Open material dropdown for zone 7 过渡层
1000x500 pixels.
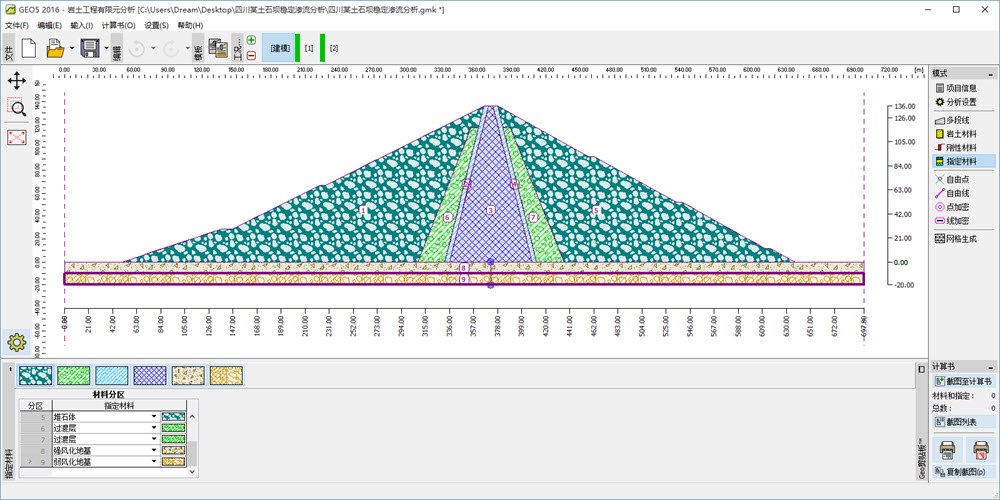click(154, 439)
